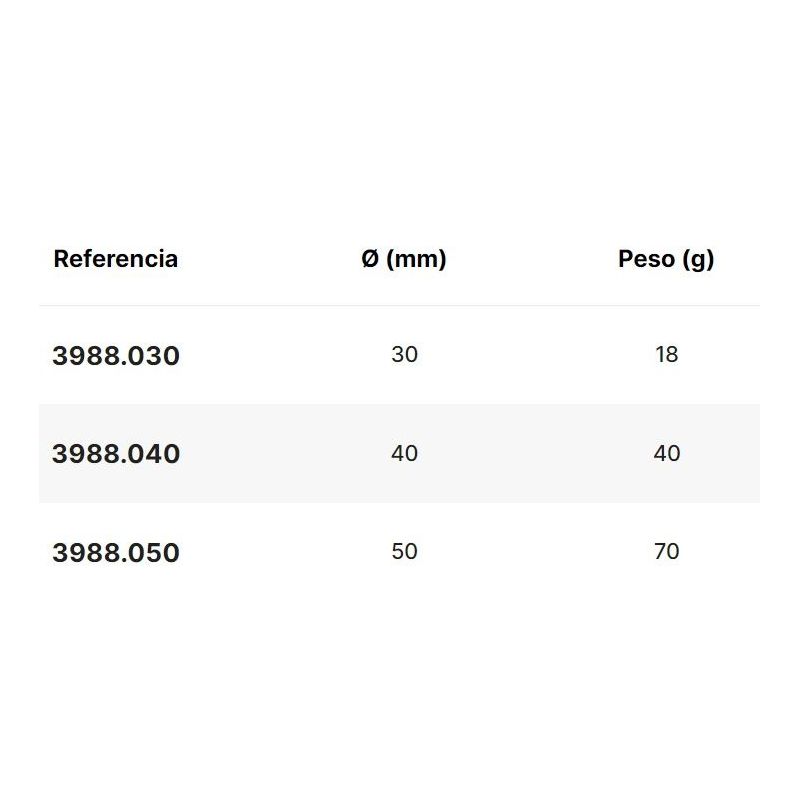Select reference 3988.040
This screenshot has width=800, height=800.
pyautogui.click(x=116, y=454)
